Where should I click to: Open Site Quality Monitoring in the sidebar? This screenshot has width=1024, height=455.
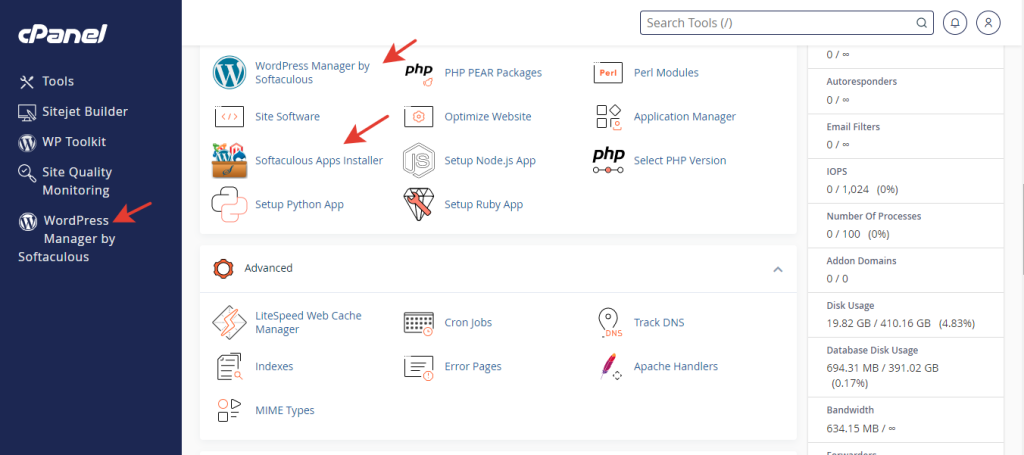(77, 181)
